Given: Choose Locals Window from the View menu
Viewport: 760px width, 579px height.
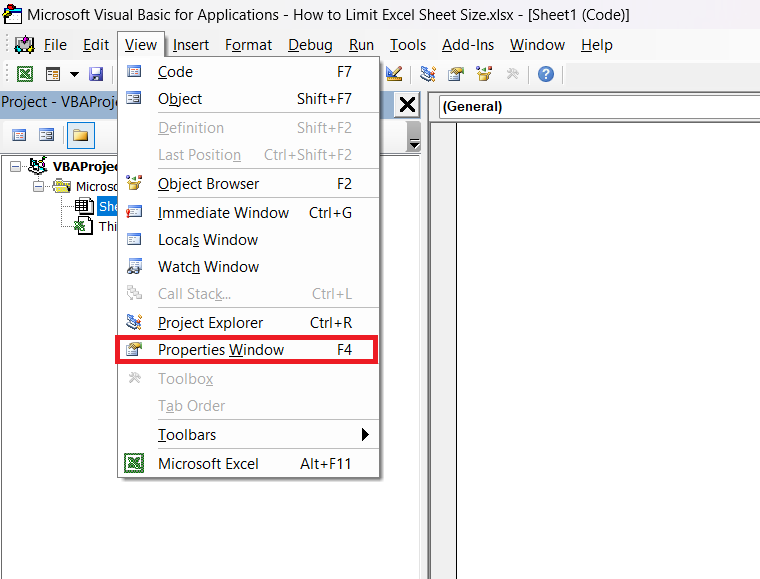Looking at the screenshot, I should (x=249, y=240).
